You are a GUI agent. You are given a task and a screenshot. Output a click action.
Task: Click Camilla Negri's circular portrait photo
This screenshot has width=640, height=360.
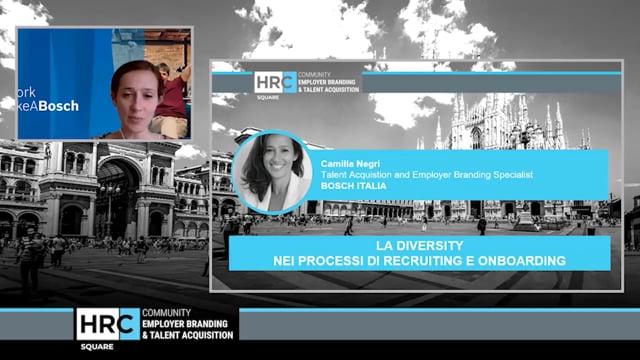point(272,173)
